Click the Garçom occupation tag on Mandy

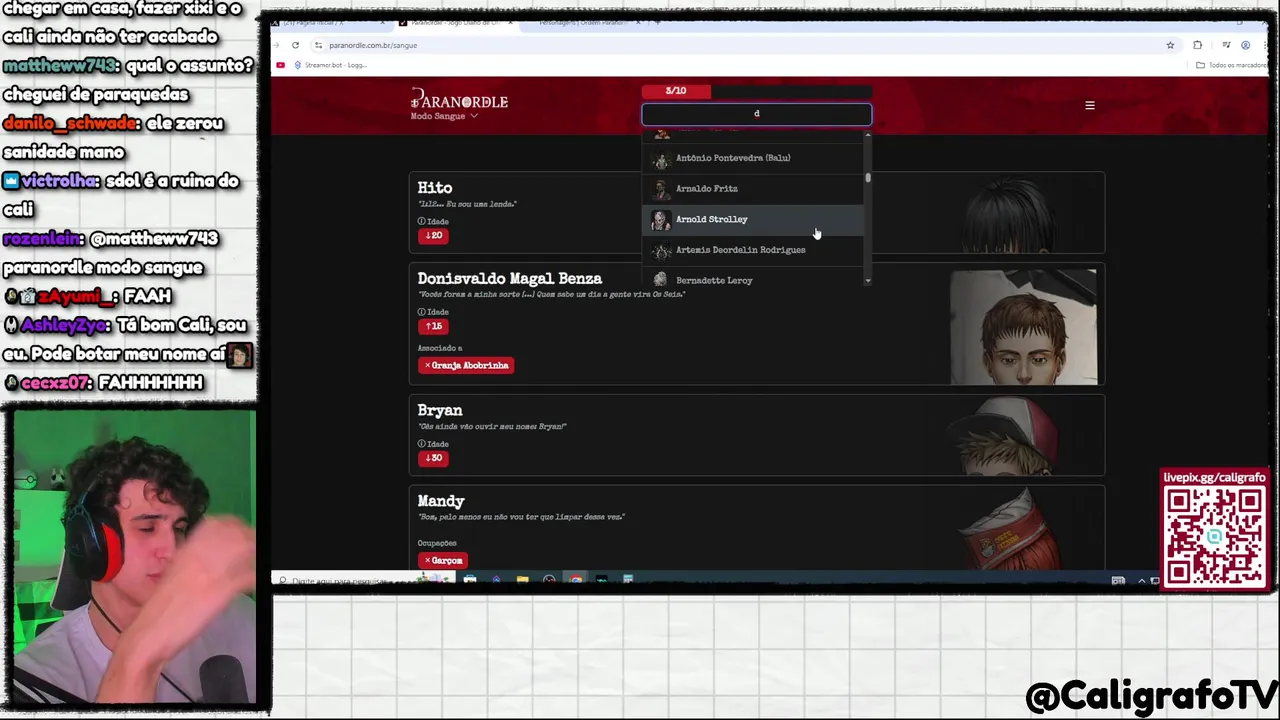(442, 560)
